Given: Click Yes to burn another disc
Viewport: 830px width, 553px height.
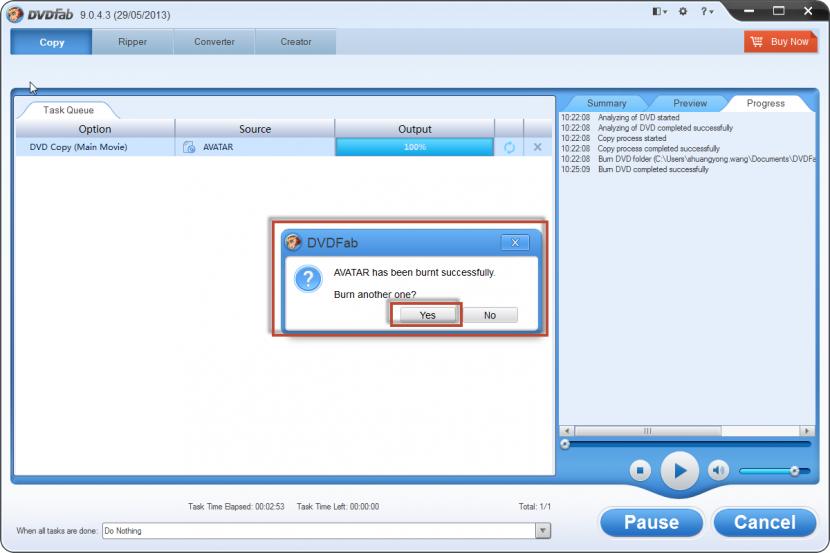Looking at the screenshot, I should (x=427, y=315).
